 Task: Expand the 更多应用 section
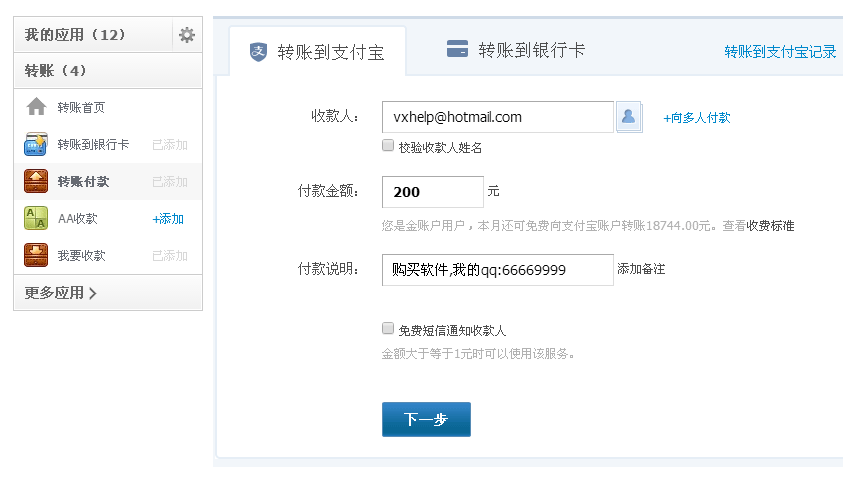pos(61,293)
